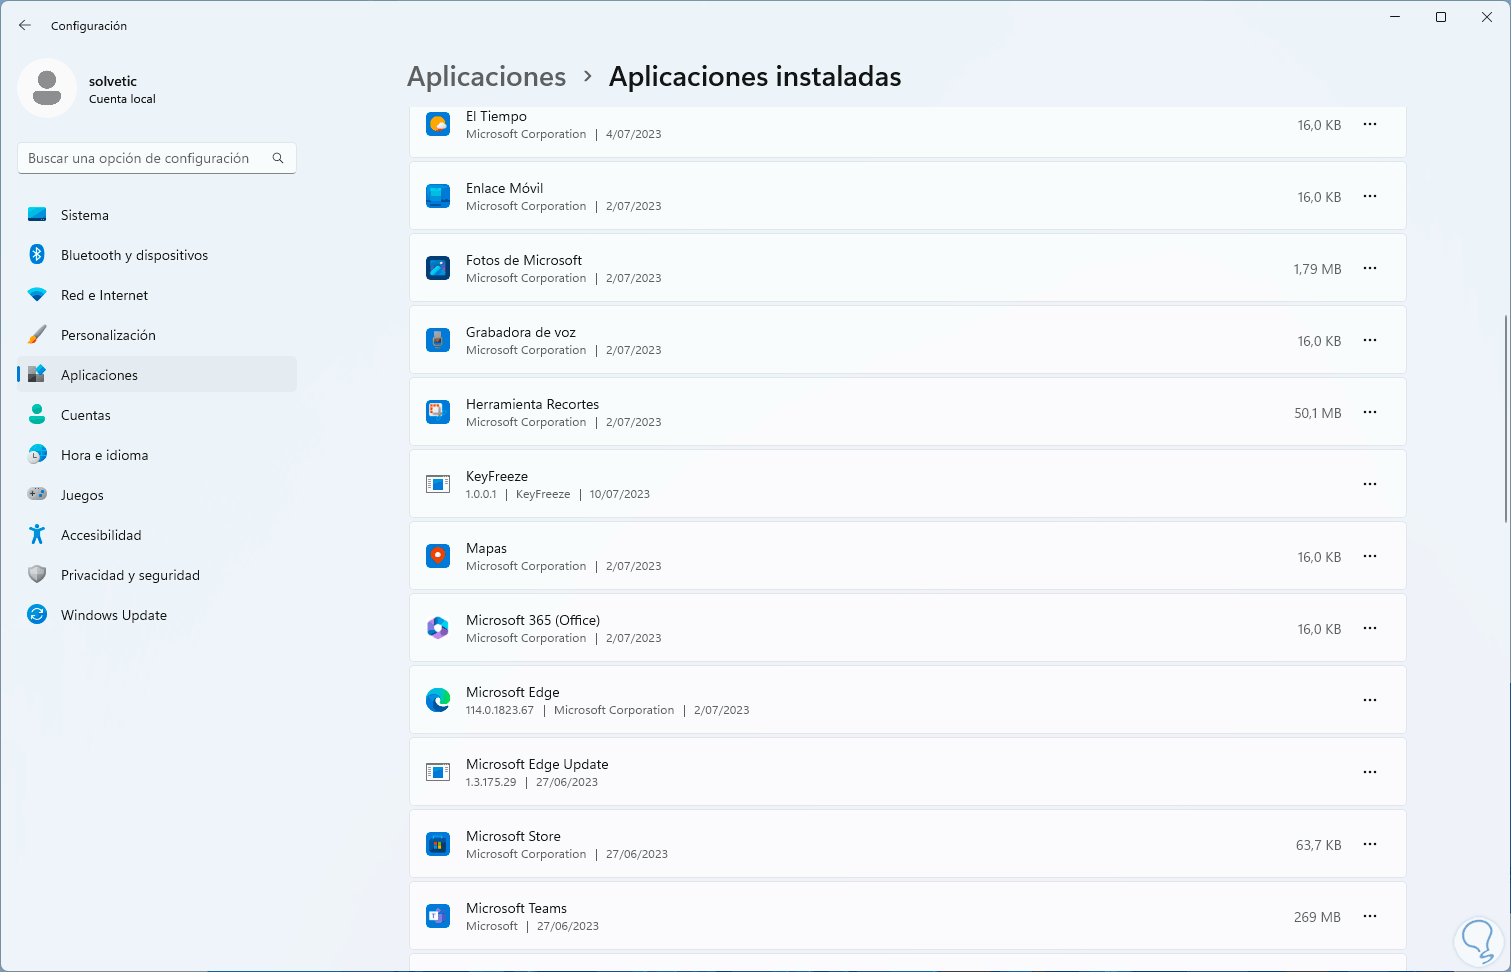Select the '50,1 MB' size value

click(x=1318, y=413)
